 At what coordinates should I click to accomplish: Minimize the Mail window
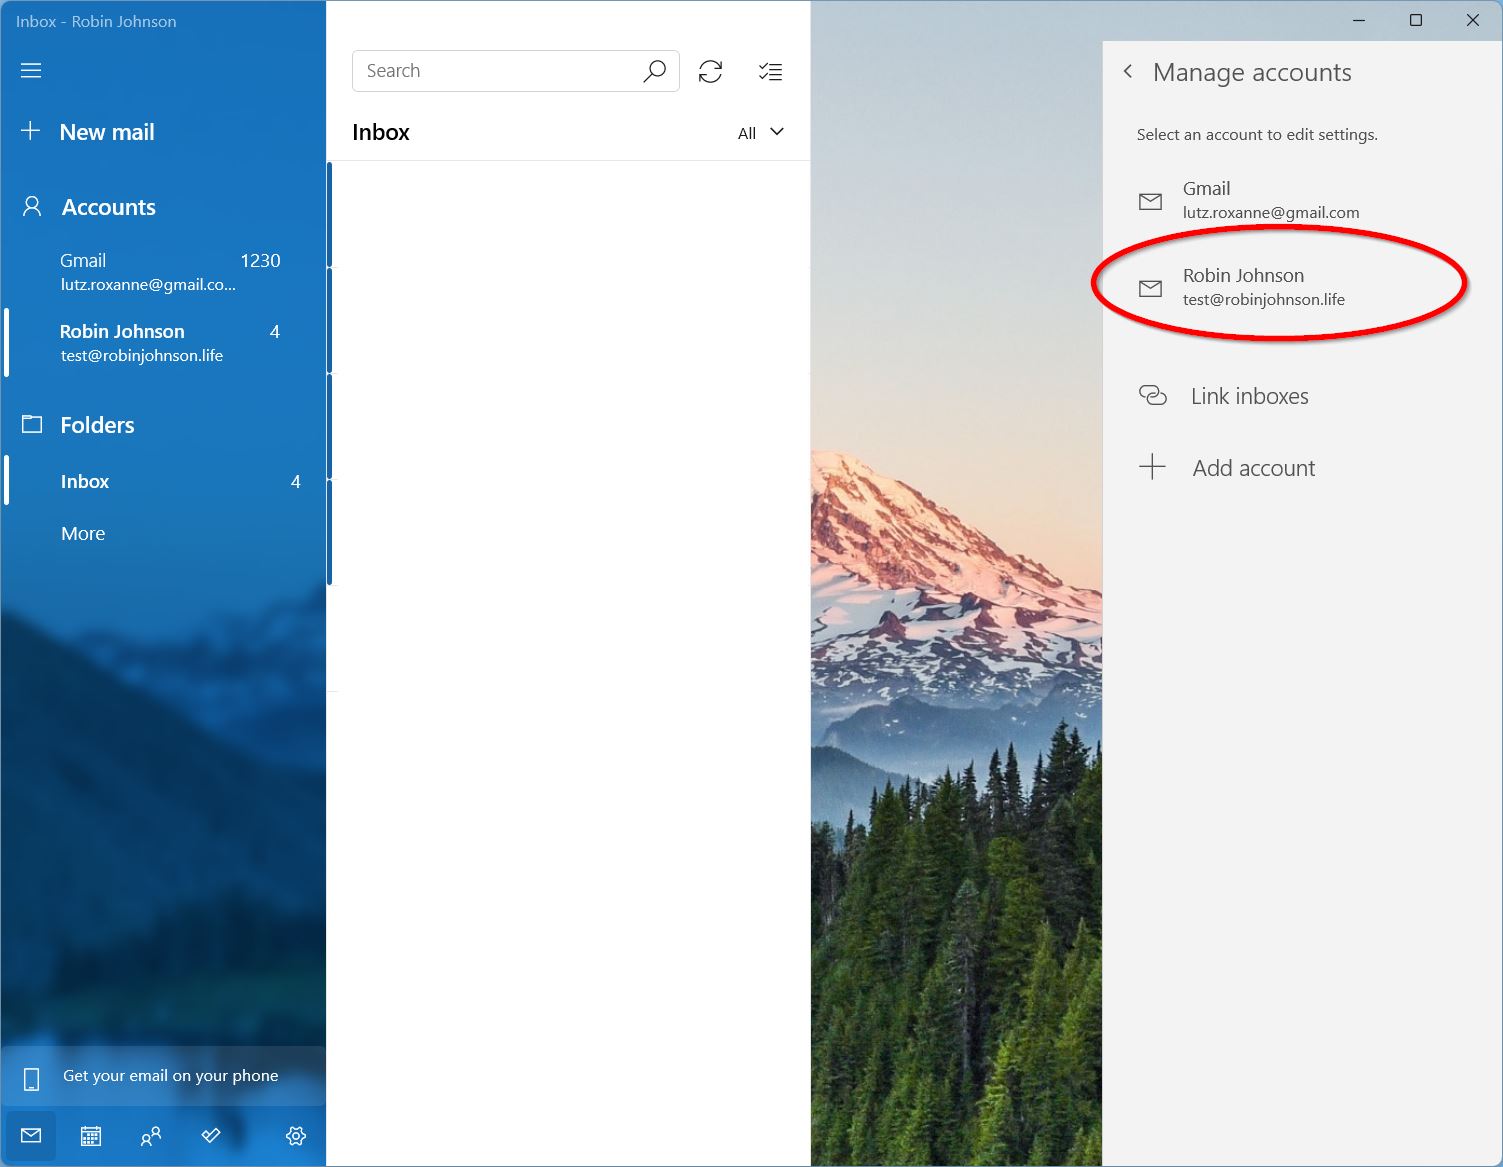click(x=1359, y=20)
